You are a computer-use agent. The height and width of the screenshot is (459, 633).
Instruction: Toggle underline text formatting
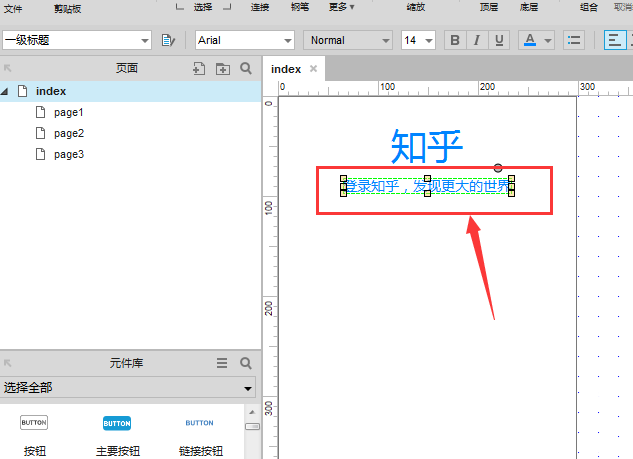click(x=499, y=40)
